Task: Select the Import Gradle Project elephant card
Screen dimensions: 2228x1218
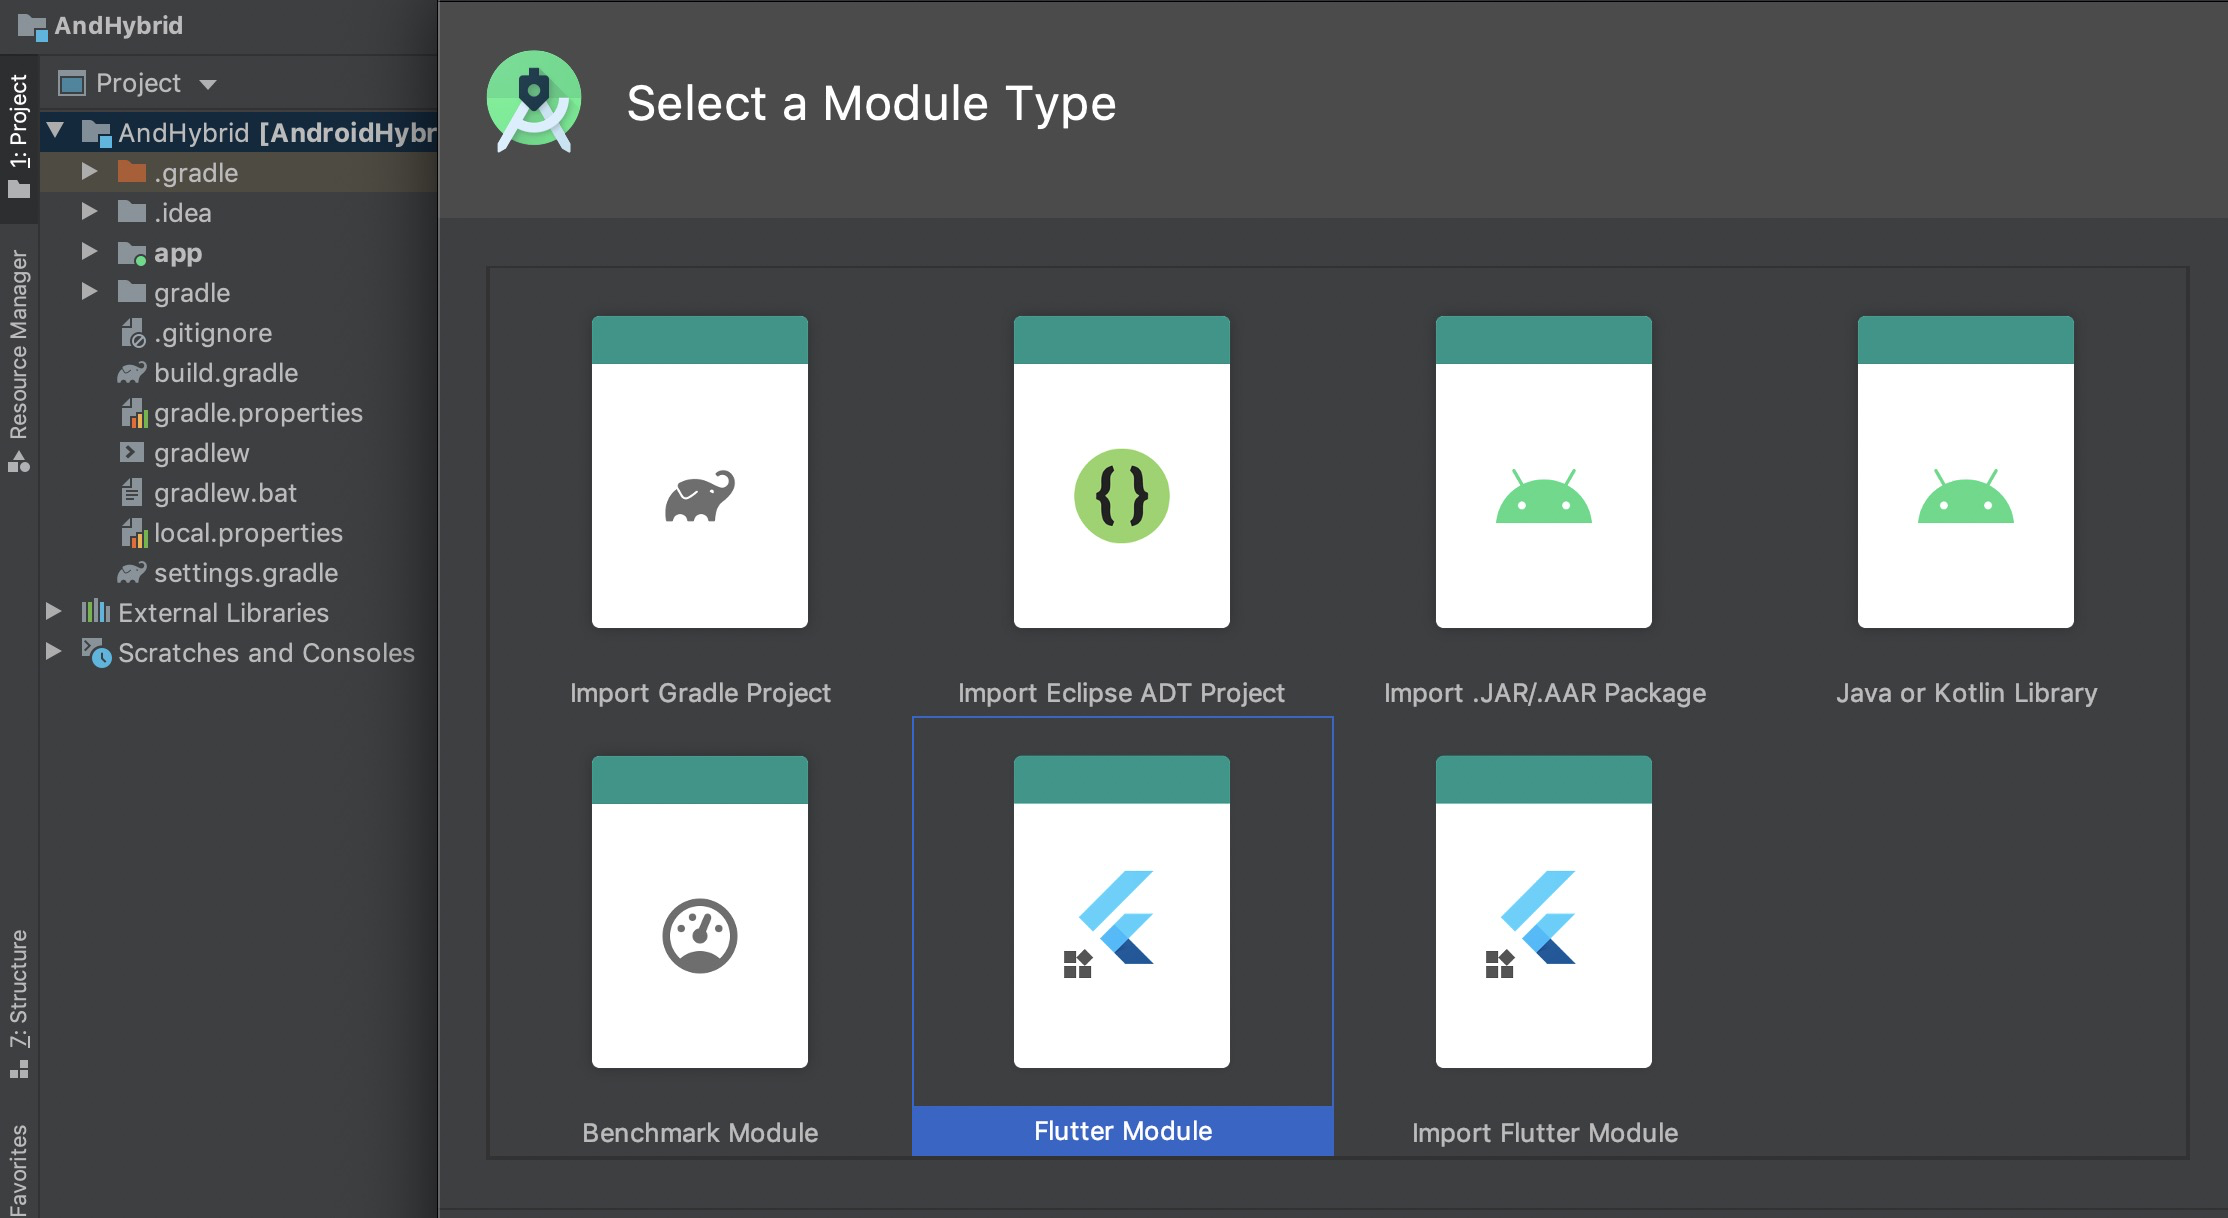Action: (700, 472)
